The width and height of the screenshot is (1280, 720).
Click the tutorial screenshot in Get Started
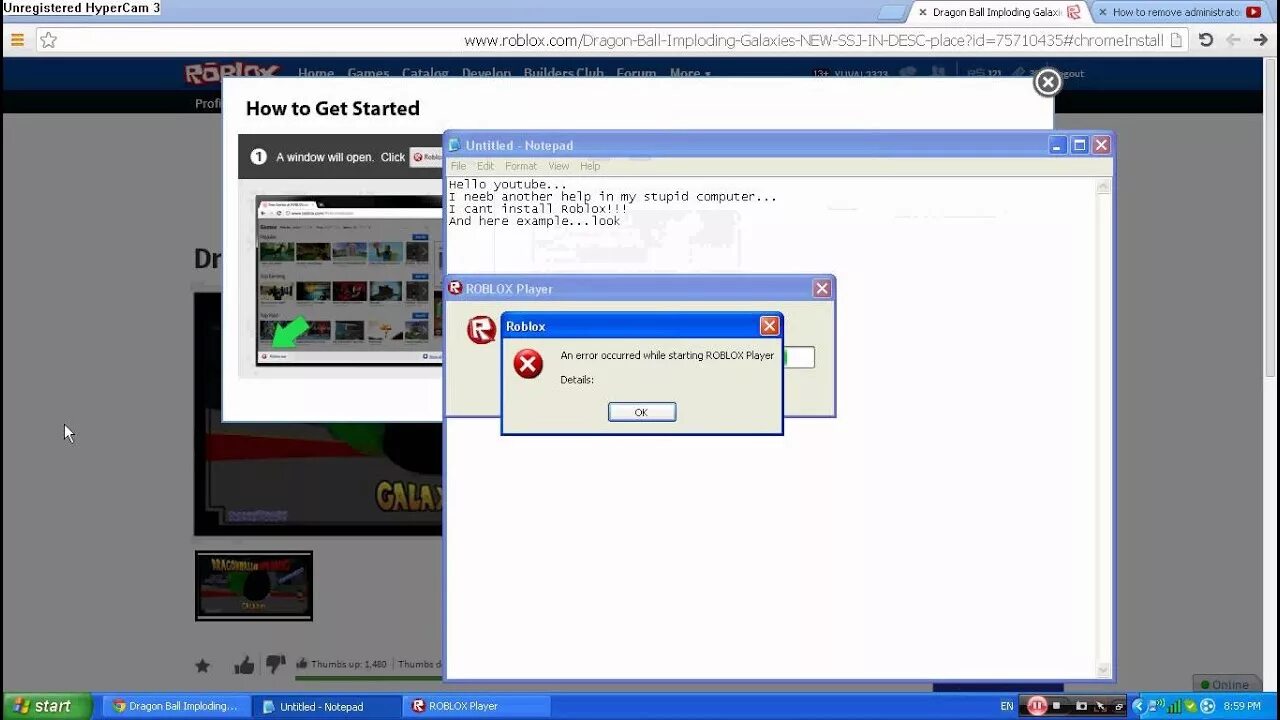[349, 281]
